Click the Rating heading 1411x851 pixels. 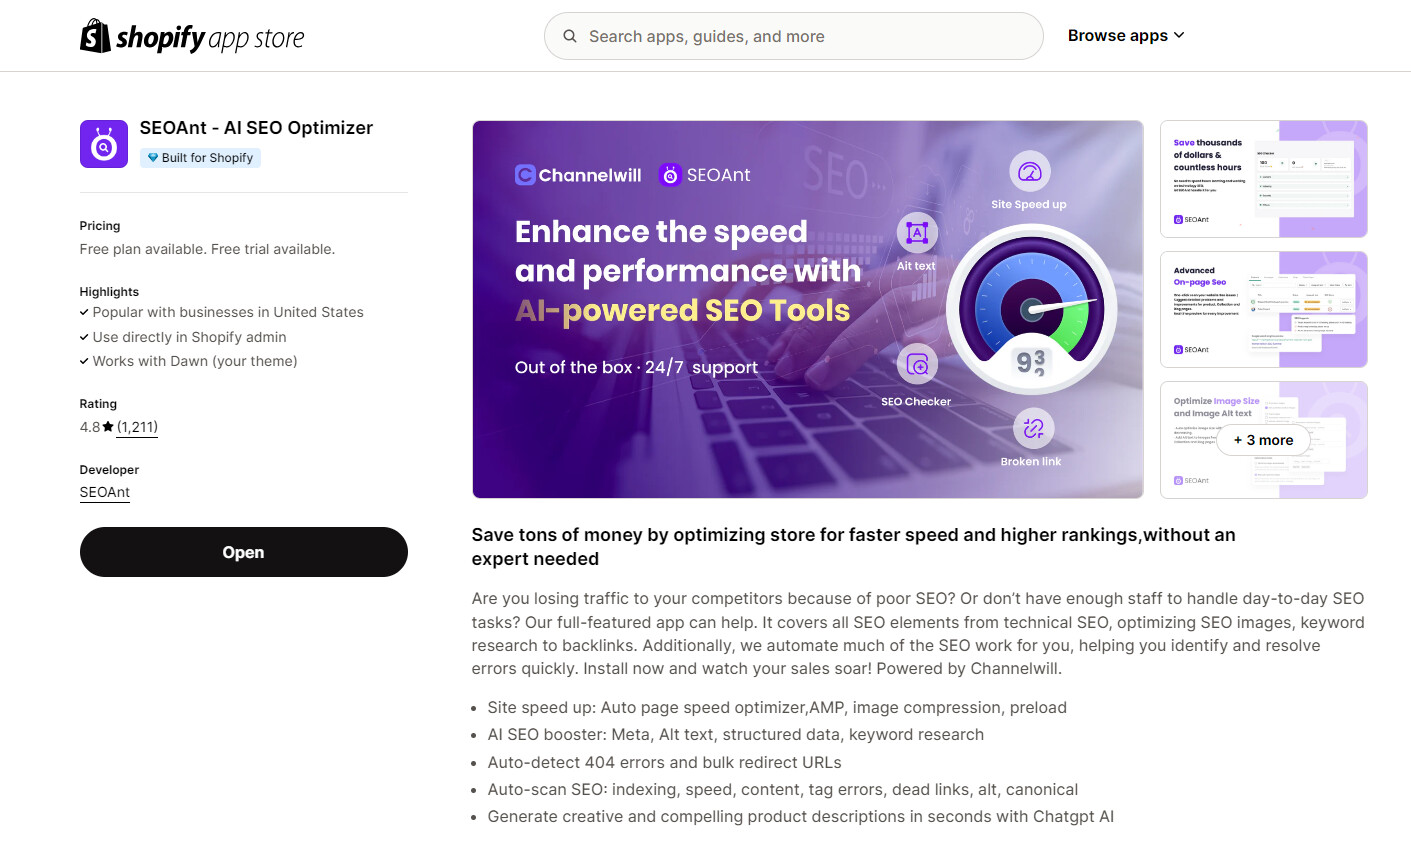98,404
